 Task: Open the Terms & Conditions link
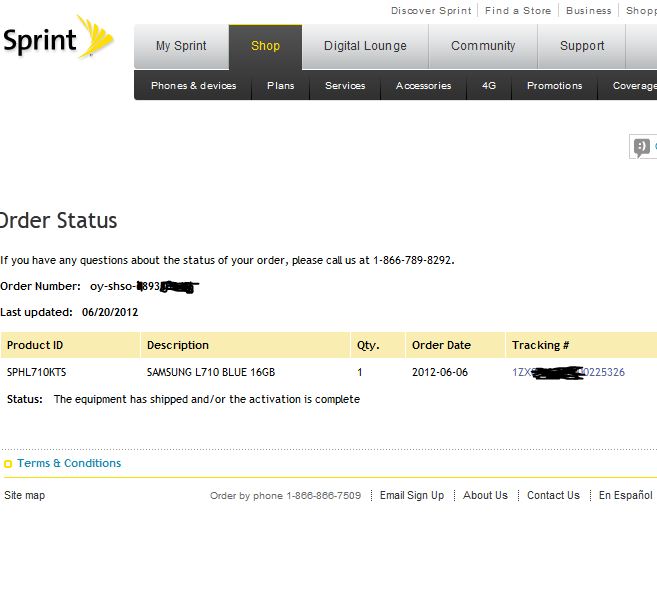pos(69,464)
